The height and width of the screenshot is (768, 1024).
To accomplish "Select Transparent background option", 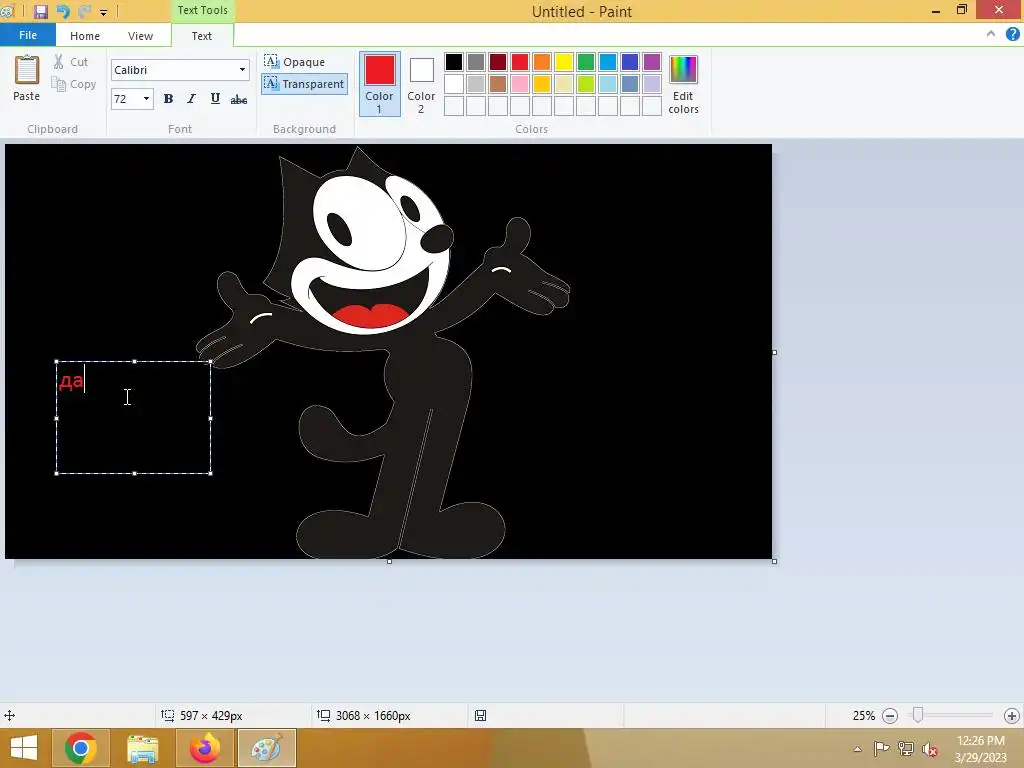I will coord(304,84).
